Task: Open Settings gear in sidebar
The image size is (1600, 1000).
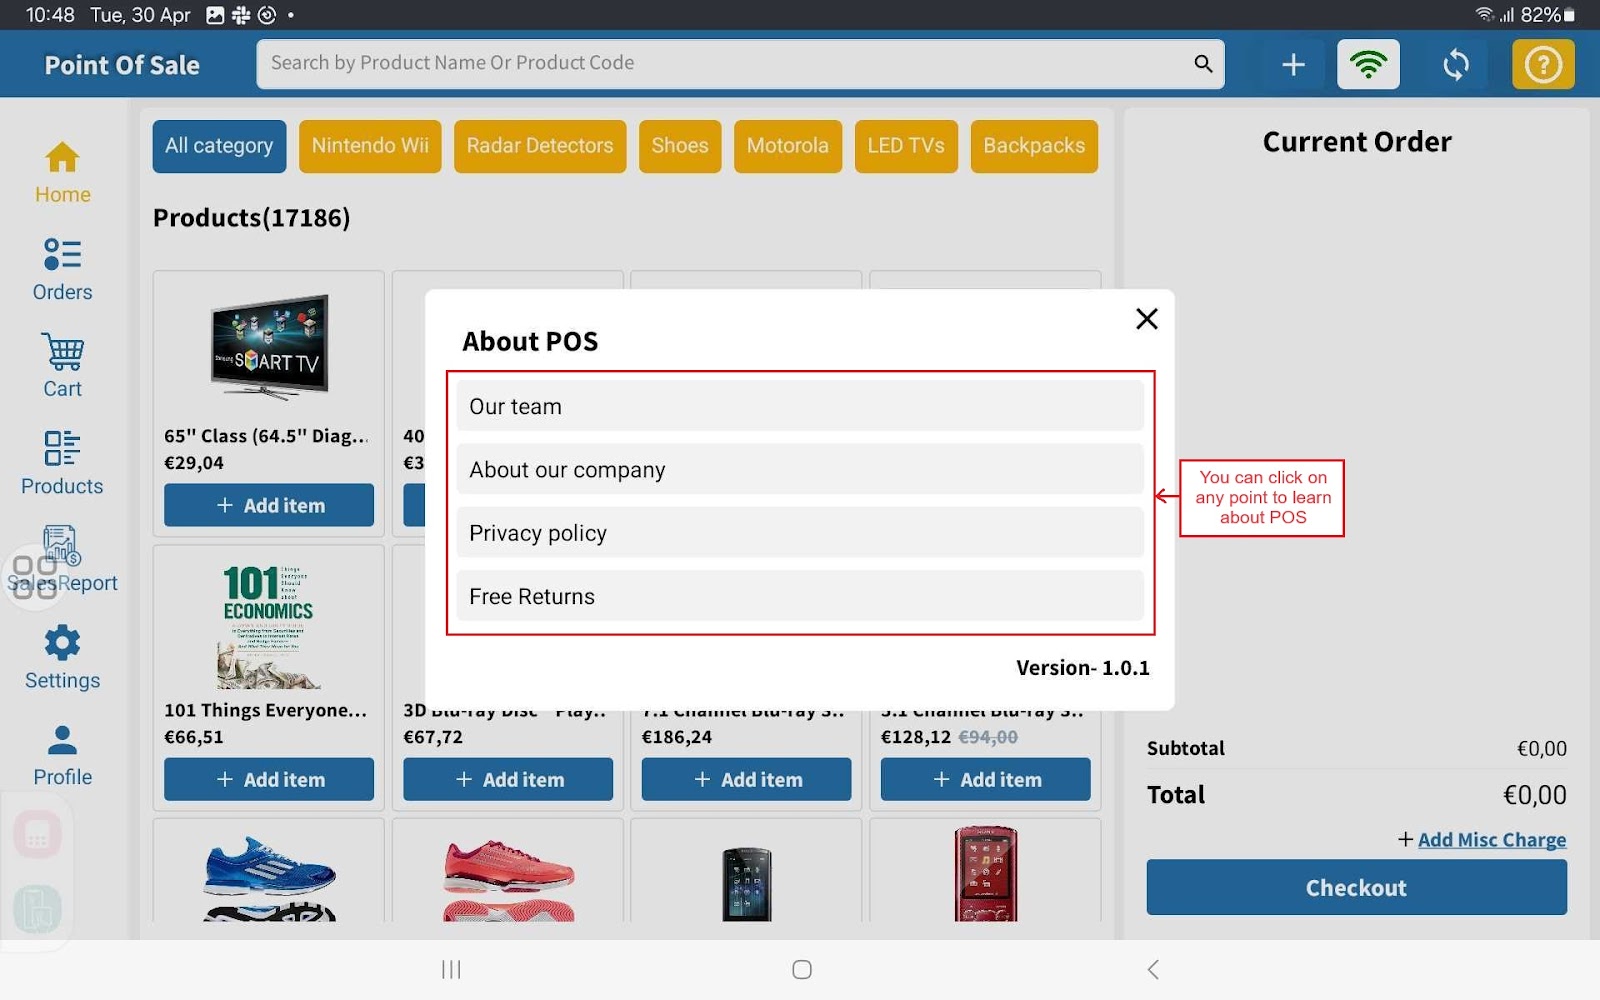Action: [x=62, y=657]
